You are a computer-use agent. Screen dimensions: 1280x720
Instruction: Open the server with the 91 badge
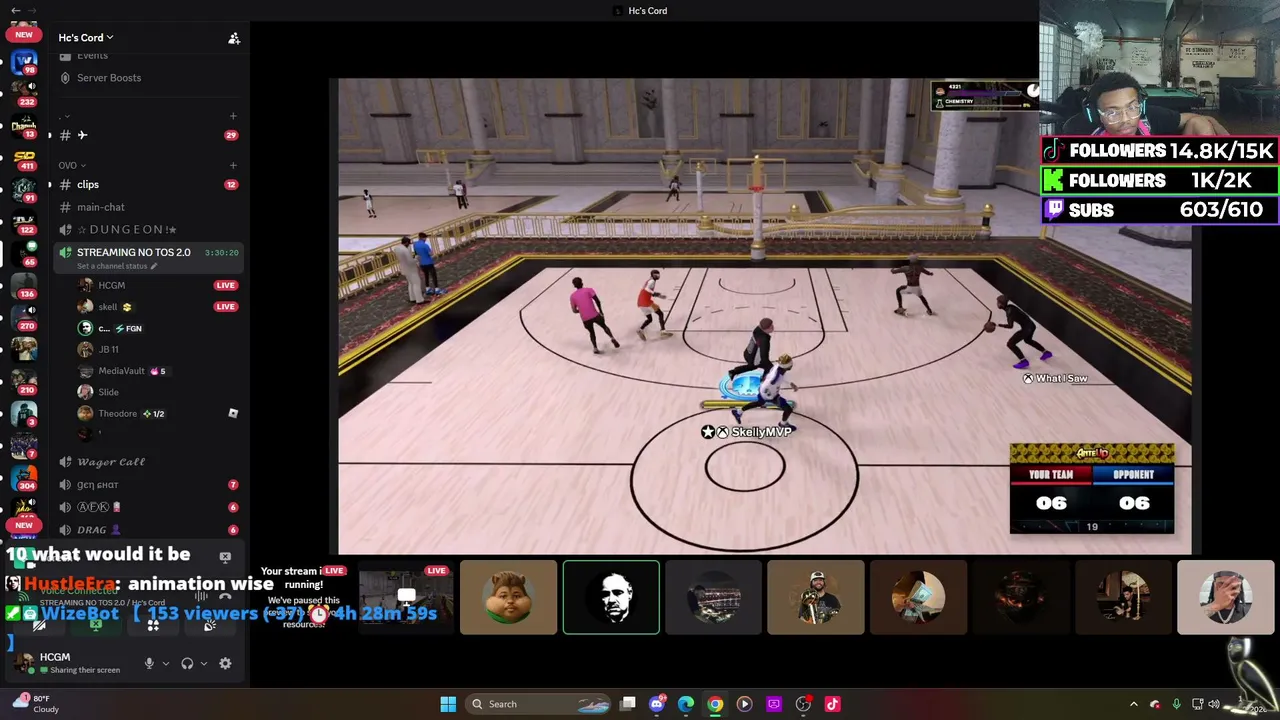point(24,190)
